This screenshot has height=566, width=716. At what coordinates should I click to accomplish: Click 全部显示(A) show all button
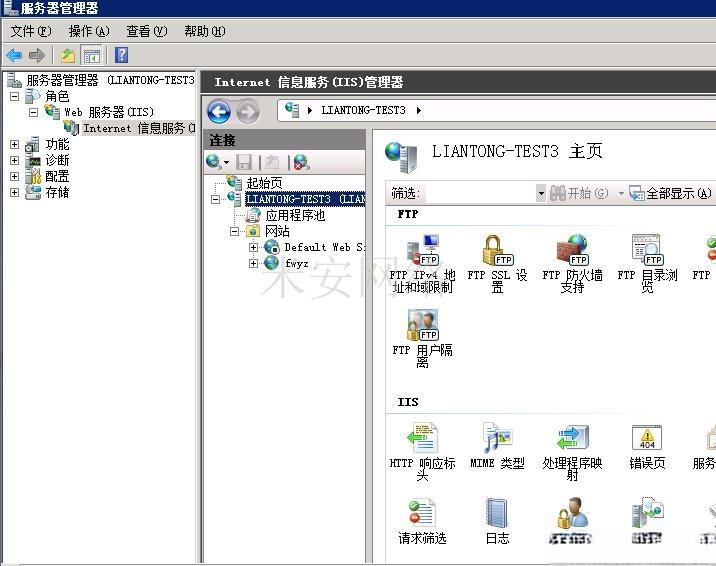coord(670,193)
